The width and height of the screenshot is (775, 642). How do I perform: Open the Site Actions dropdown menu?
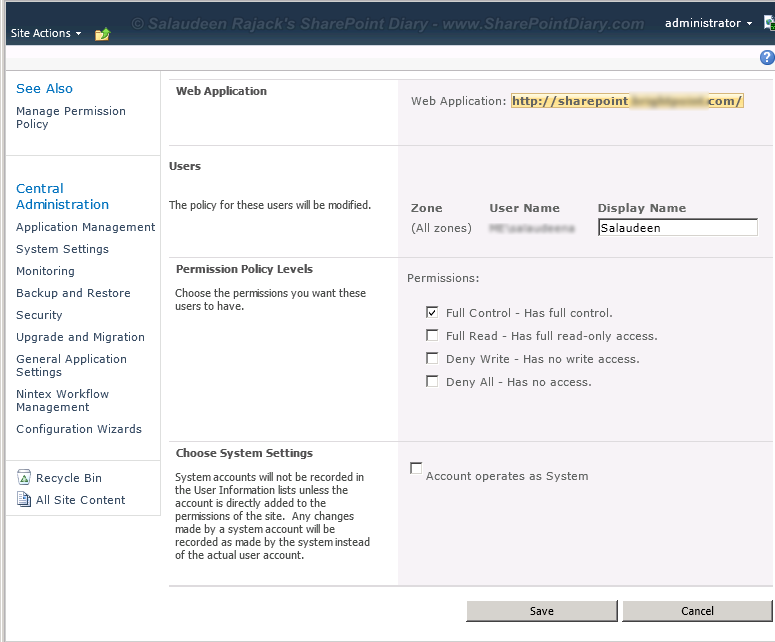click(x=46, y=33)
